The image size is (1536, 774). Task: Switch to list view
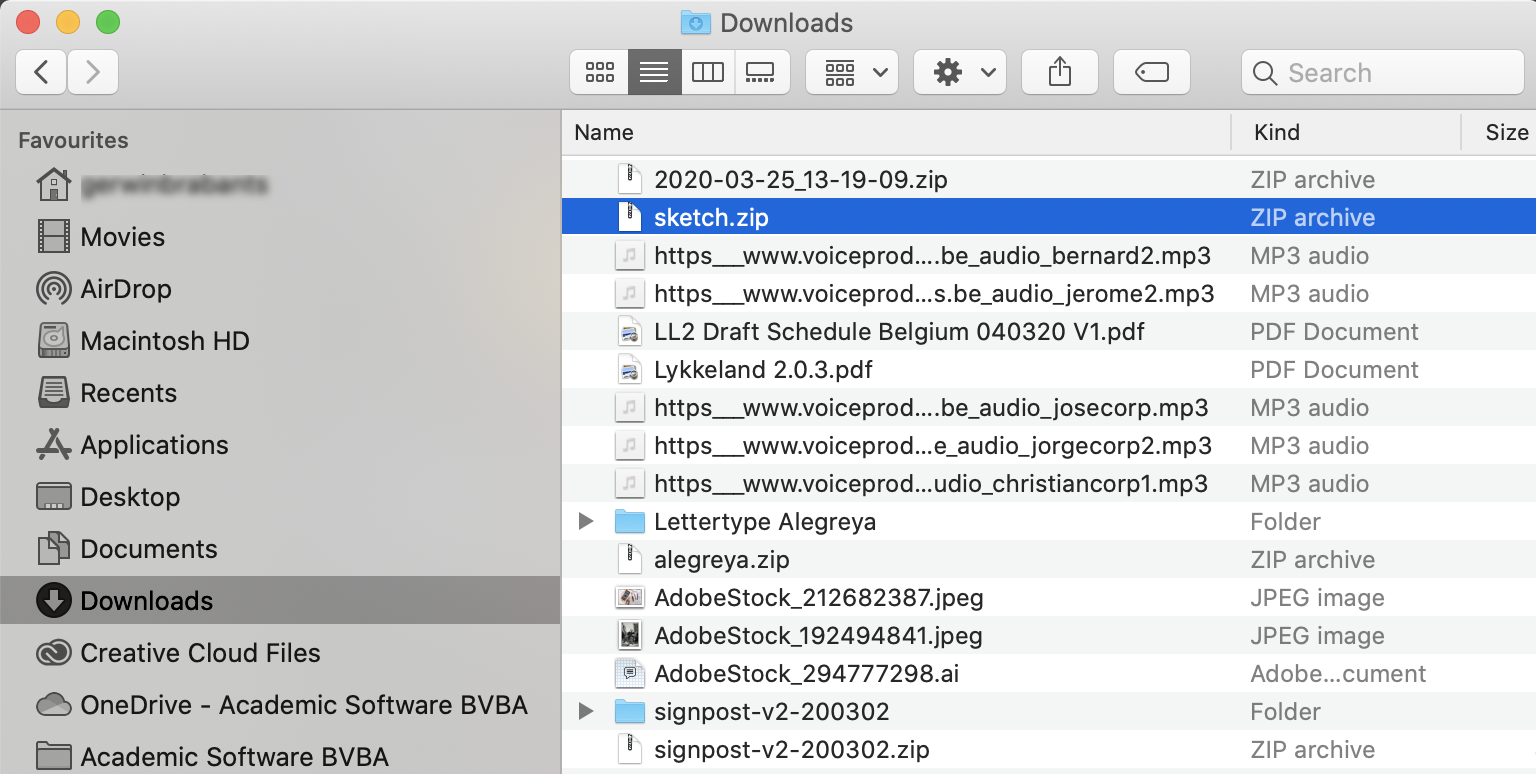pyautogui.click(x=654, y=72)
